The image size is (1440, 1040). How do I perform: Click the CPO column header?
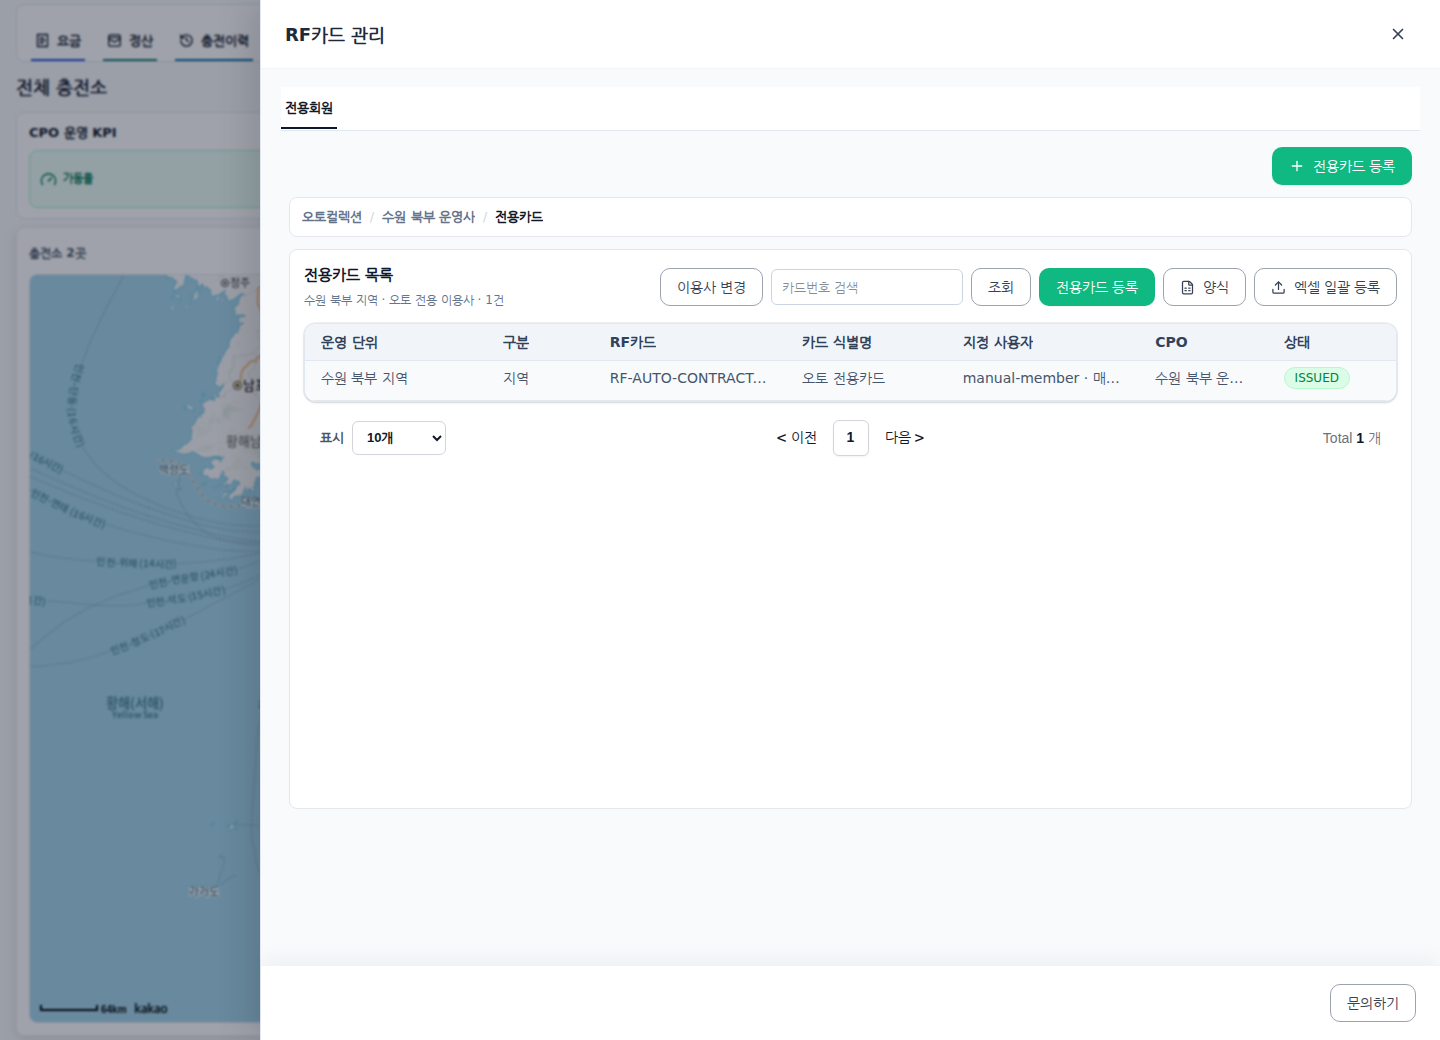[x=1171, y=342]
